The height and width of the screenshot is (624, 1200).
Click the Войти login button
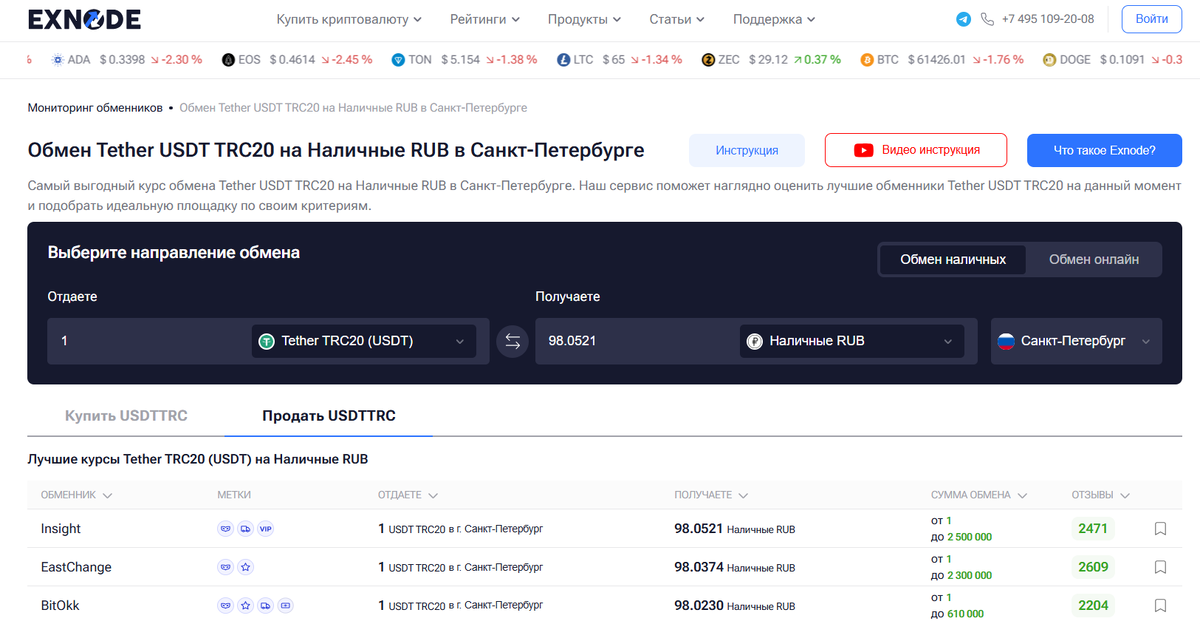[x=1151, y=19]
